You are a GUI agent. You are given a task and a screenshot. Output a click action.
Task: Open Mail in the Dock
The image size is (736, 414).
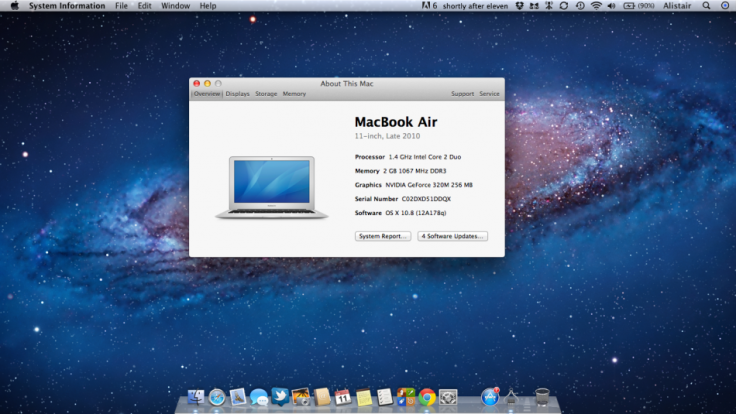[238, 397]
